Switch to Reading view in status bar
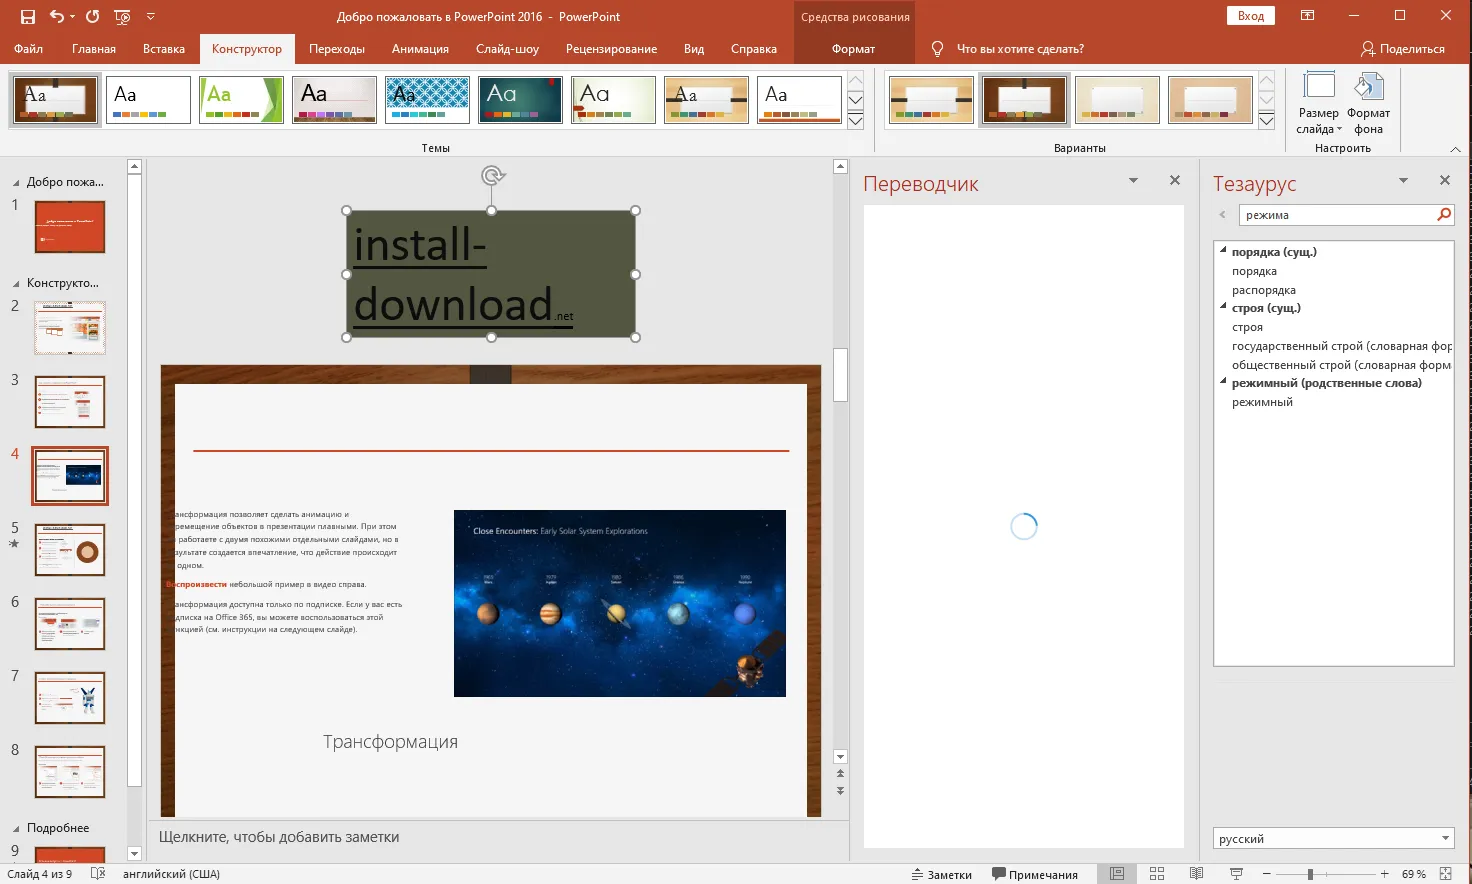This screenshot has width=1472, height=884. click(x=1196, y=874)
